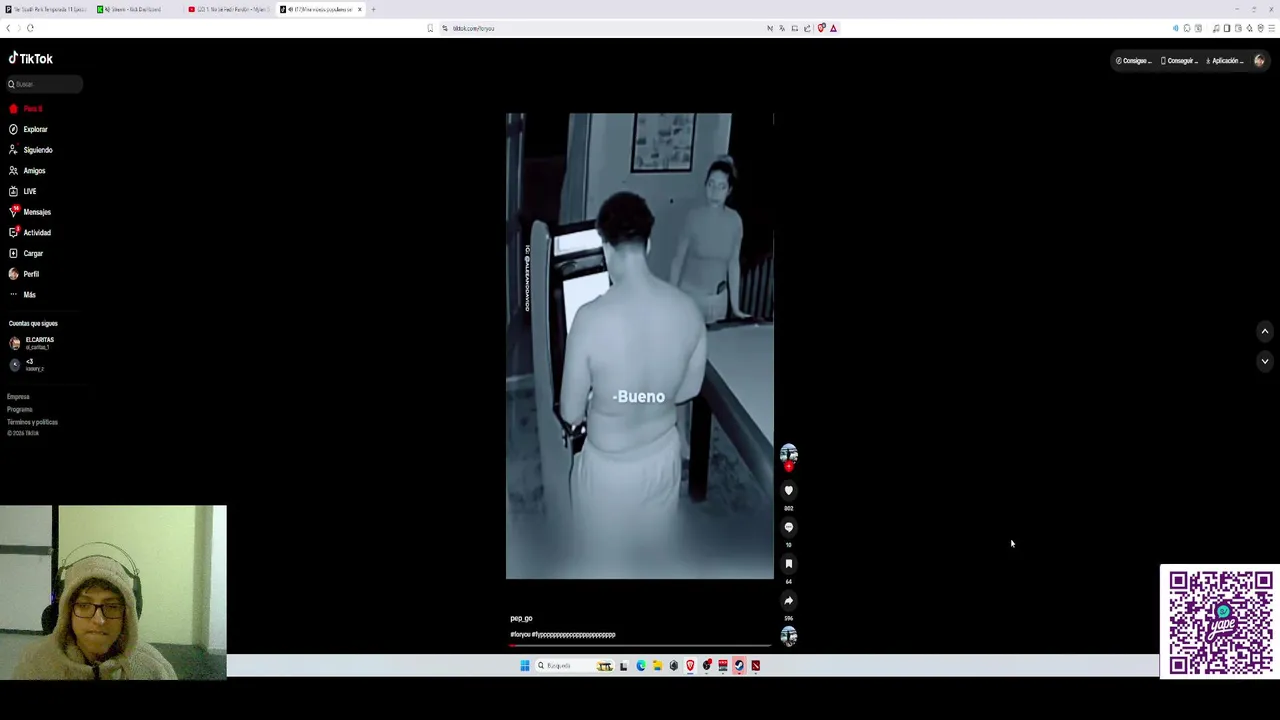This screenshot has width=1280, height=720.
Task: Click the Conseguir button in header
Action: (x=1179, y=61)
